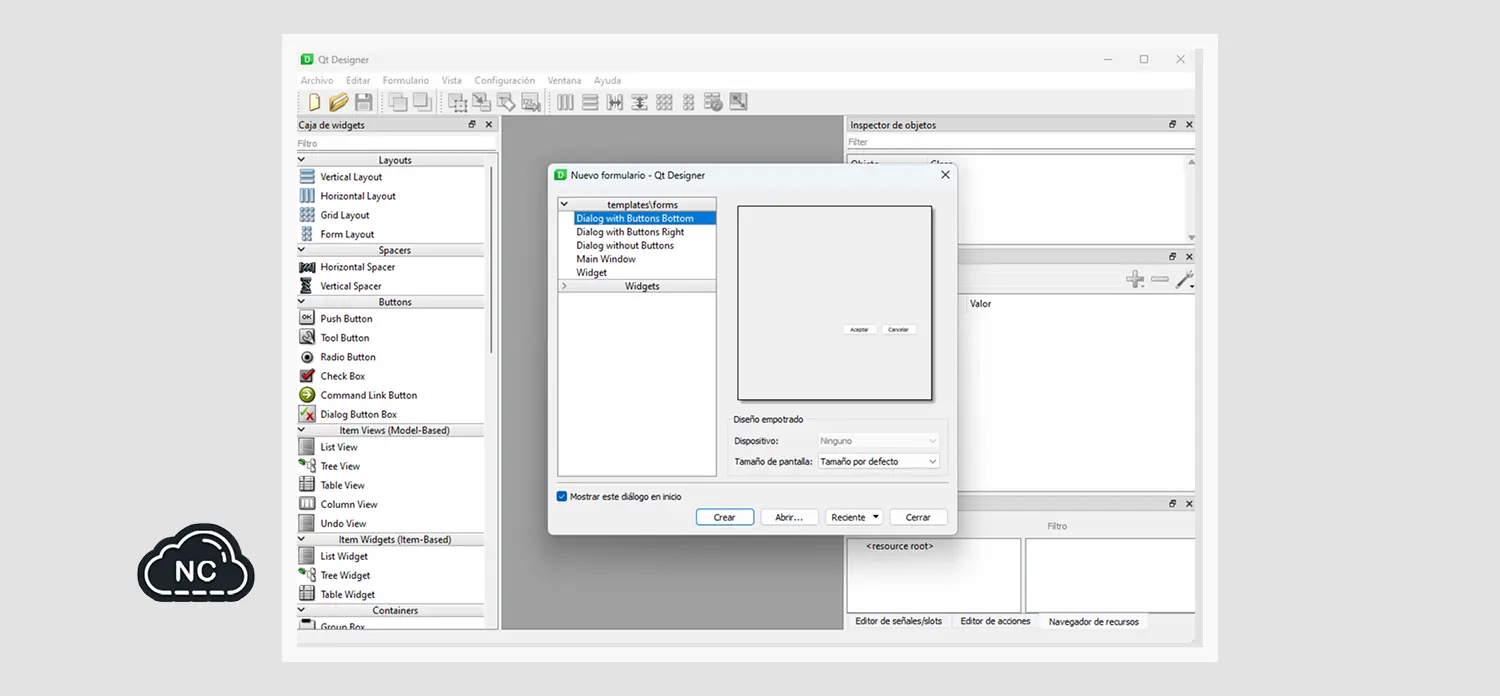Select the Main Window template
Screen dimensions: 1500x696
point(606,259)
